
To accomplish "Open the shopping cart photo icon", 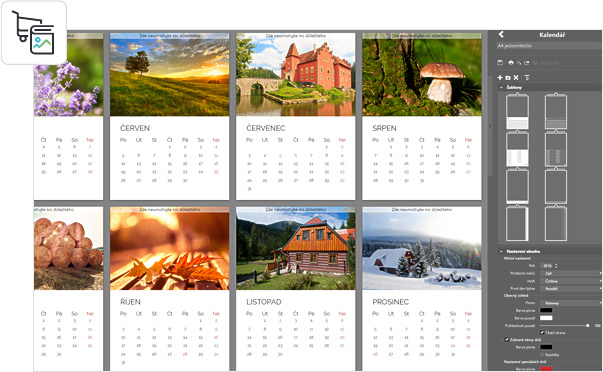I will click(x=34, y=33).
